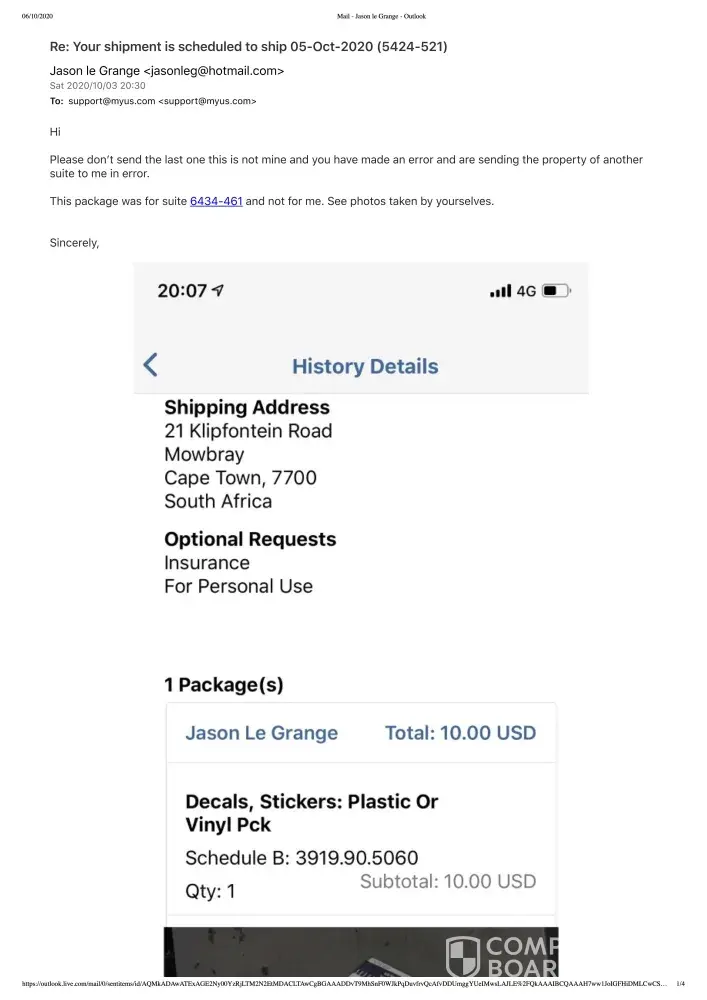Click the Decals, Stickers item name
The image size is (707, 1000).
pyautogui.click(x=312, y=813)
